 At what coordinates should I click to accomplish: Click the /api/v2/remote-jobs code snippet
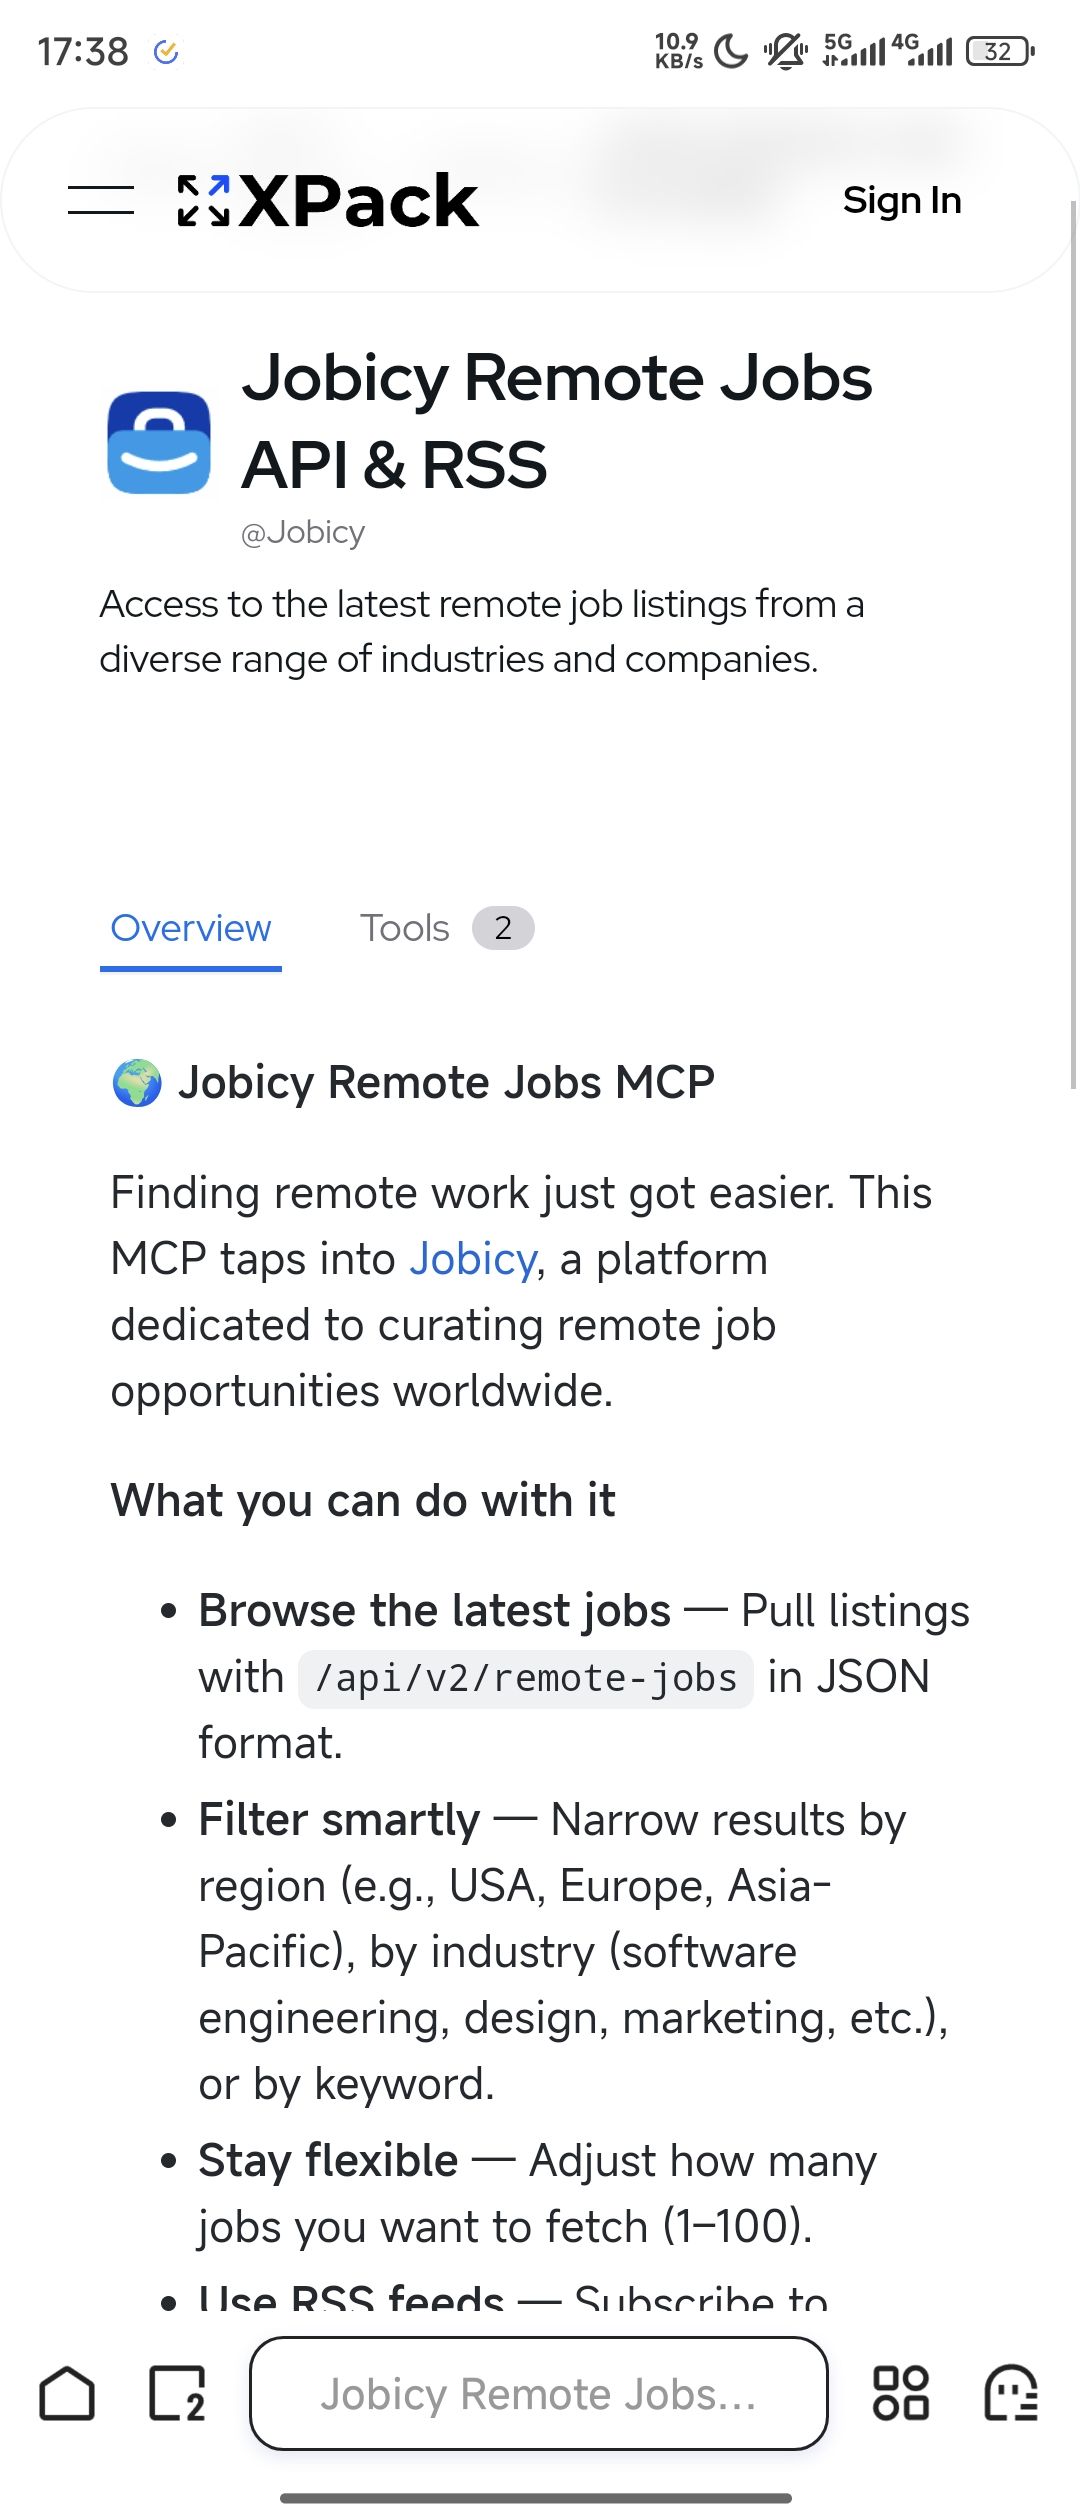tap(526, 1679)
